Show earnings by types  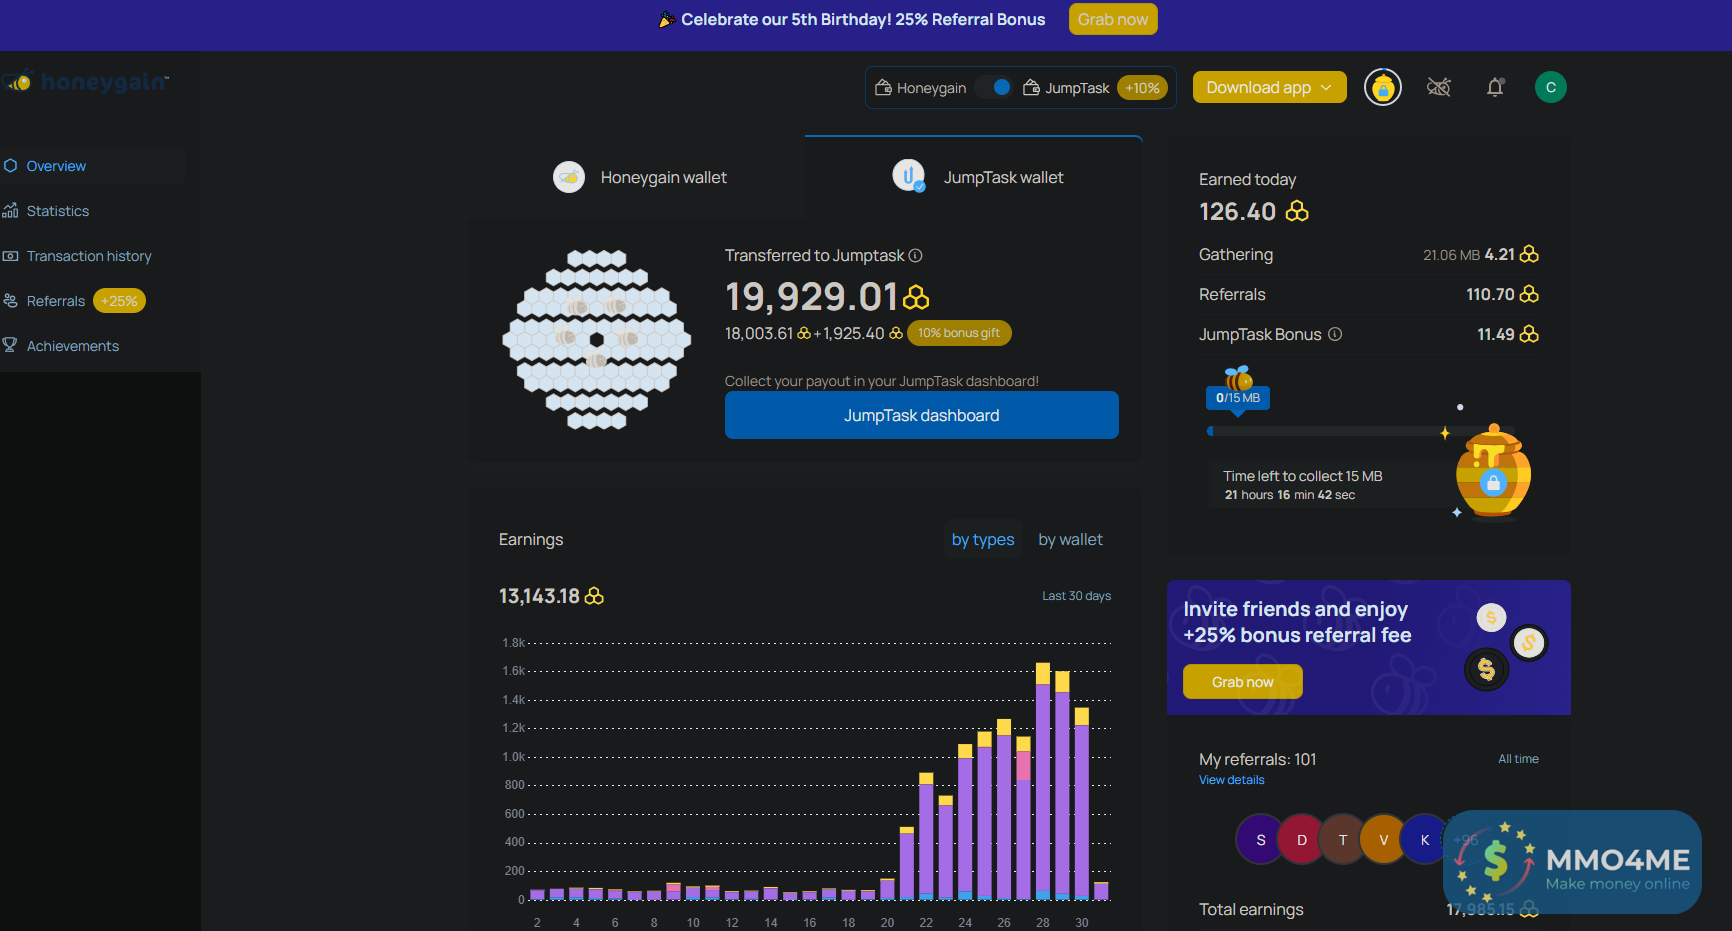[983, 540]
